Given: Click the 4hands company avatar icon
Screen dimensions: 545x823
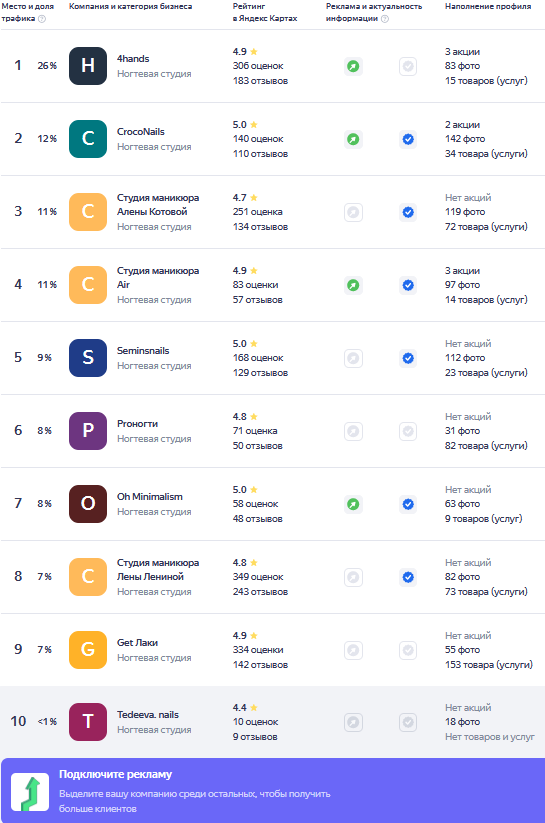Looking at the screenshot, I should [x=88, y=66].
